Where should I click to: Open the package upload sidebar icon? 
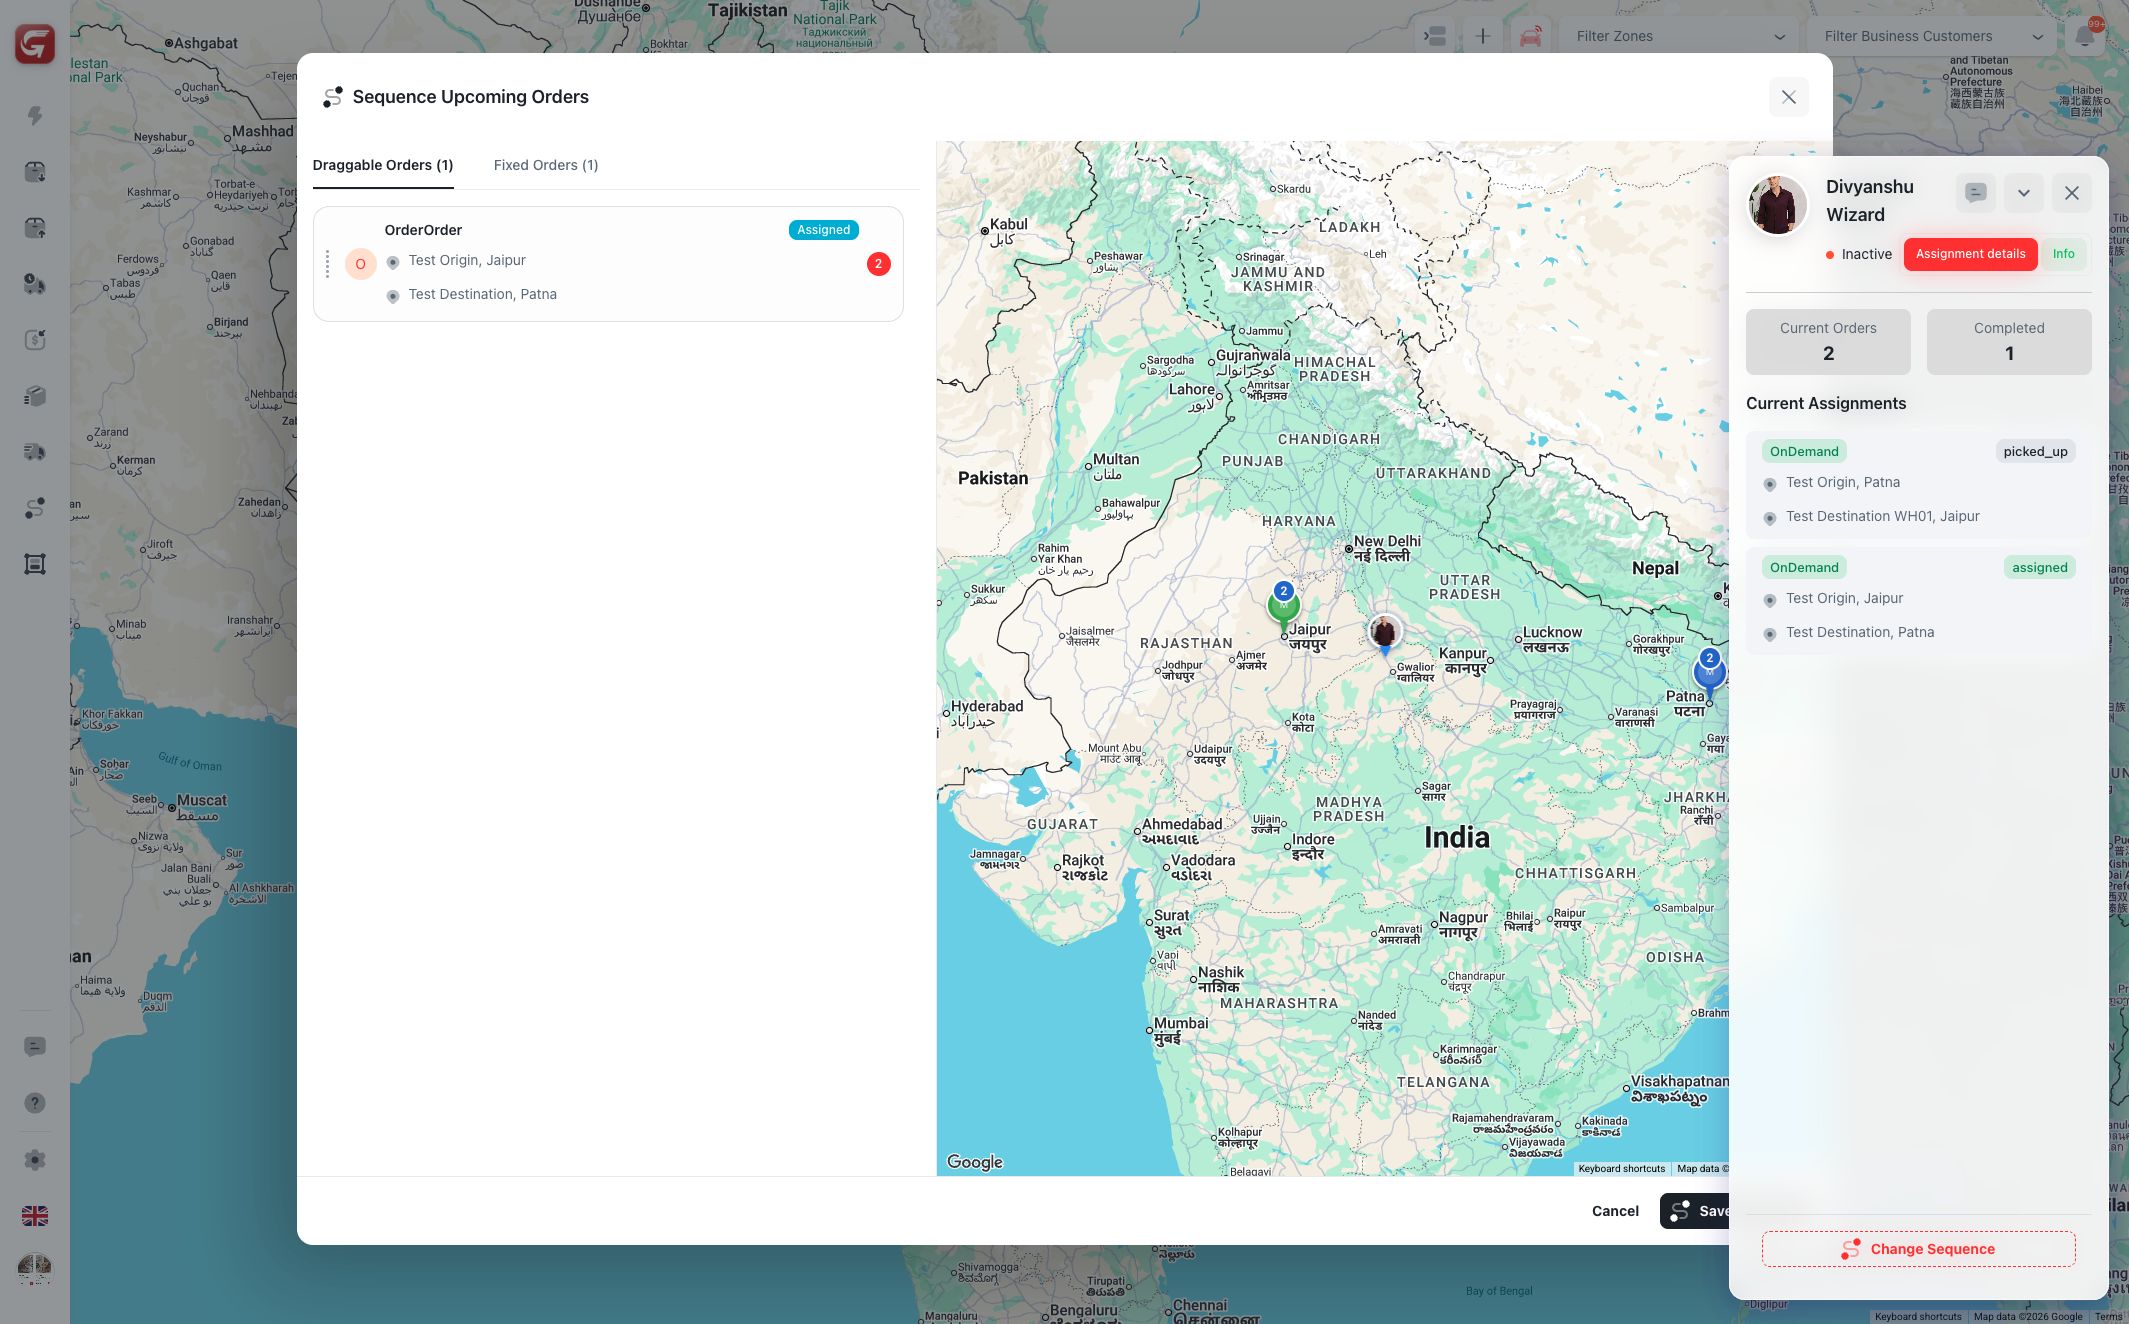[x=35, y=228]
